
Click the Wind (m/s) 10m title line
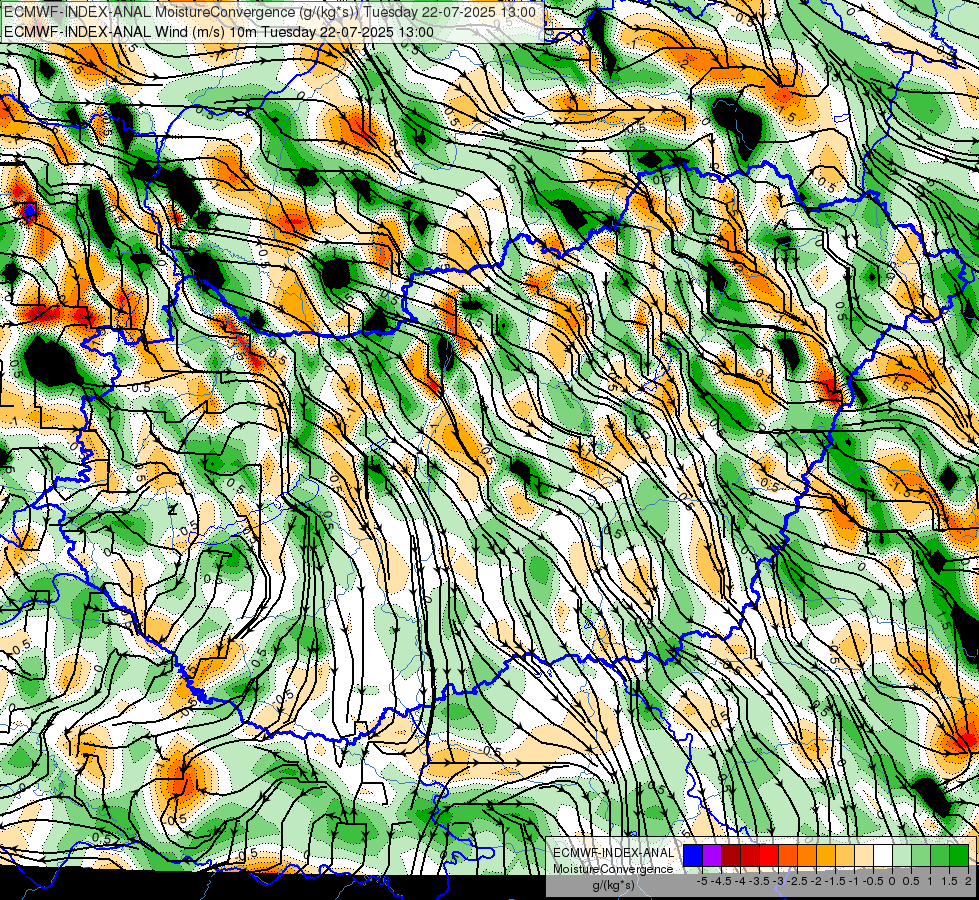point(219,31)
